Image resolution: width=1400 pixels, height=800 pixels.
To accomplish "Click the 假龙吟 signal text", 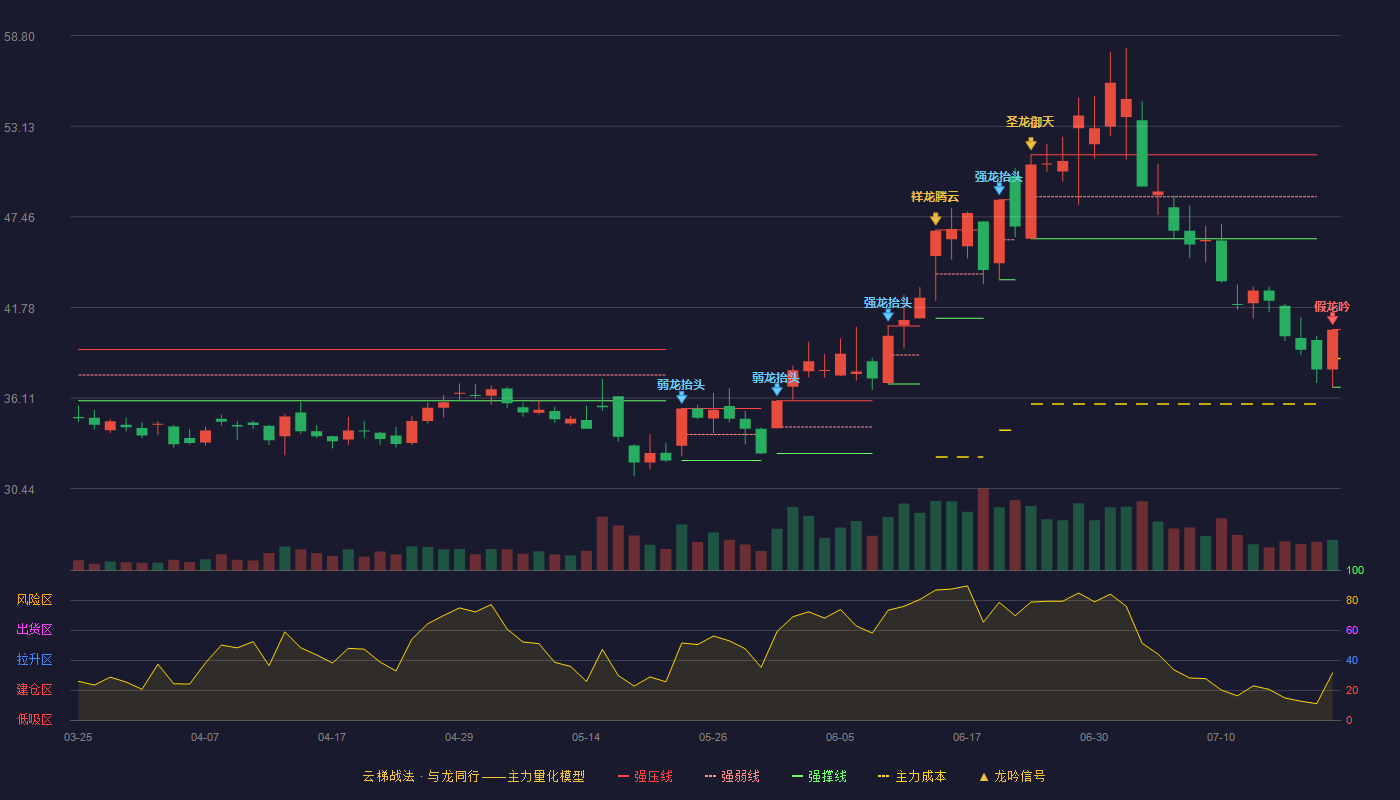I will click(1332, 306).
